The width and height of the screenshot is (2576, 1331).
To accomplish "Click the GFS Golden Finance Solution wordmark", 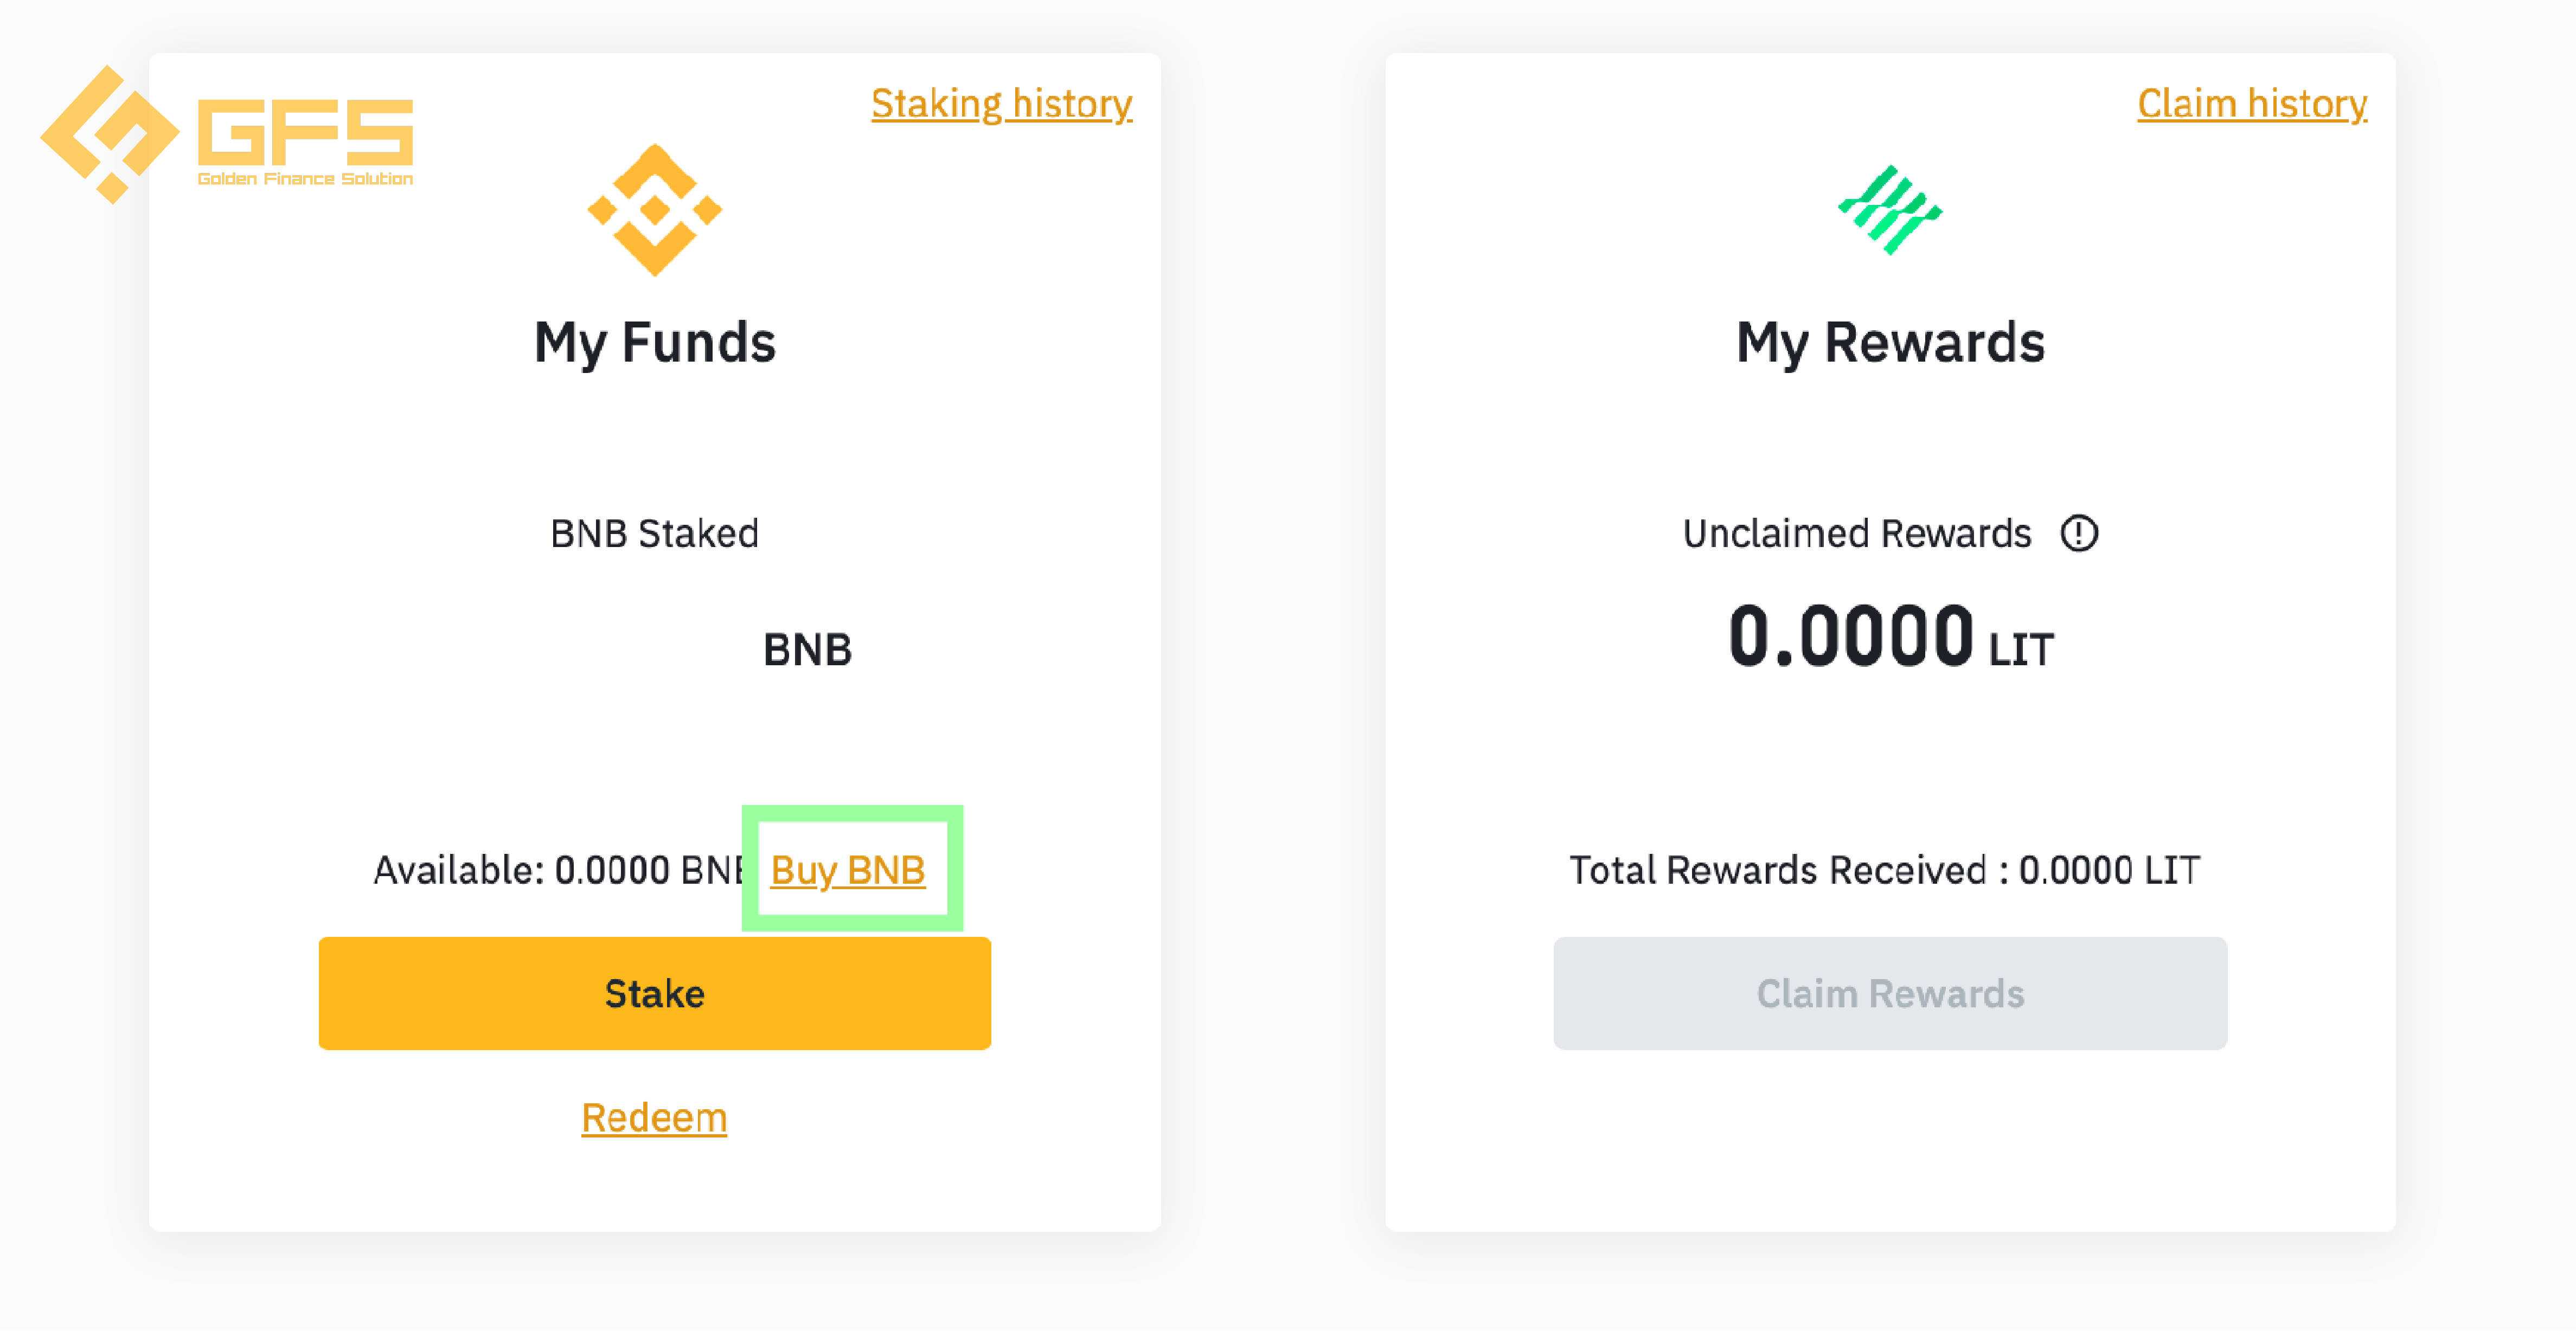I will click(x=305, y=141).
